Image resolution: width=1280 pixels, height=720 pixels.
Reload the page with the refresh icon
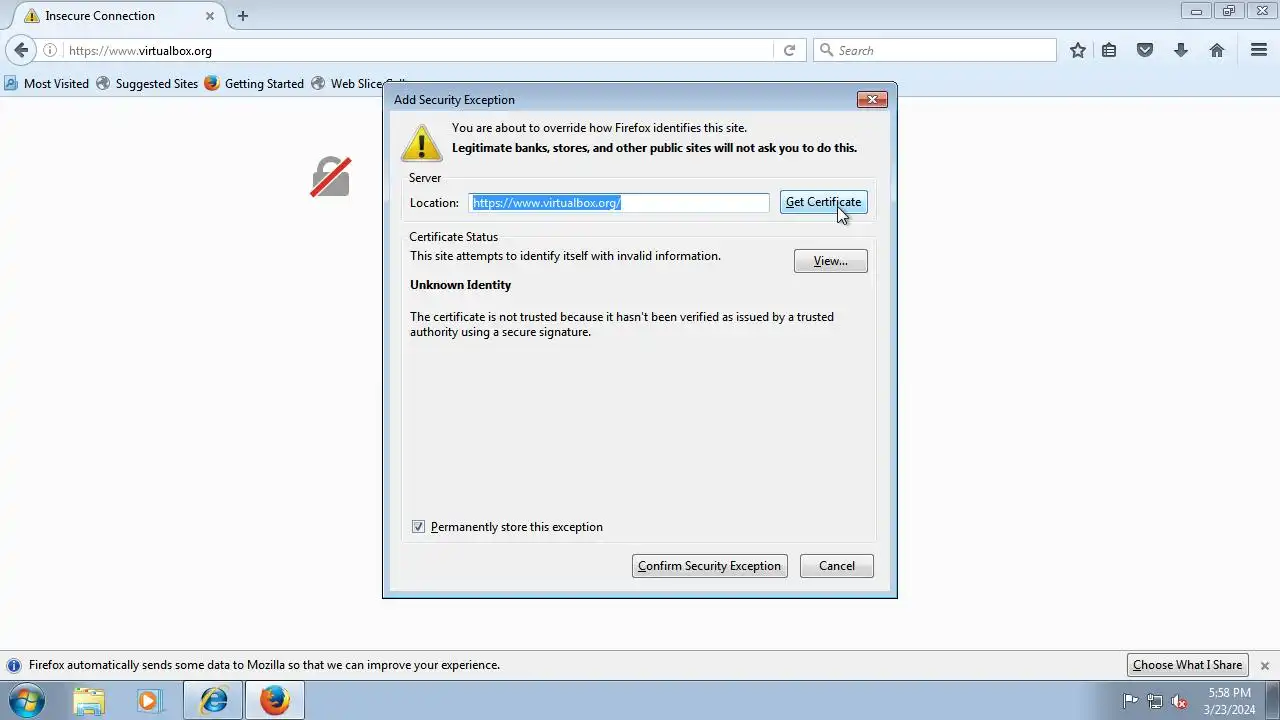(789, 50)
